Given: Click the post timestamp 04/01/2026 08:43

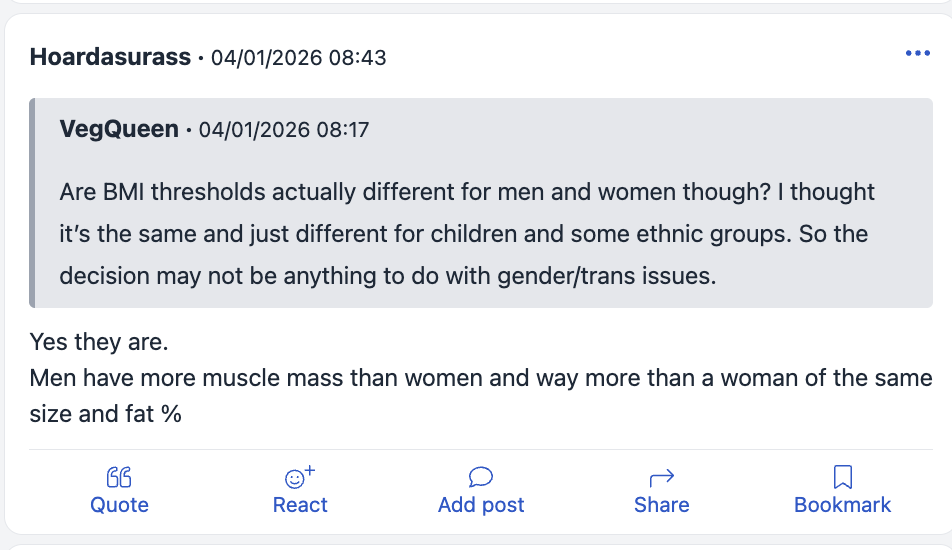Looking at the screenshot, I should [x=298, y=58].
